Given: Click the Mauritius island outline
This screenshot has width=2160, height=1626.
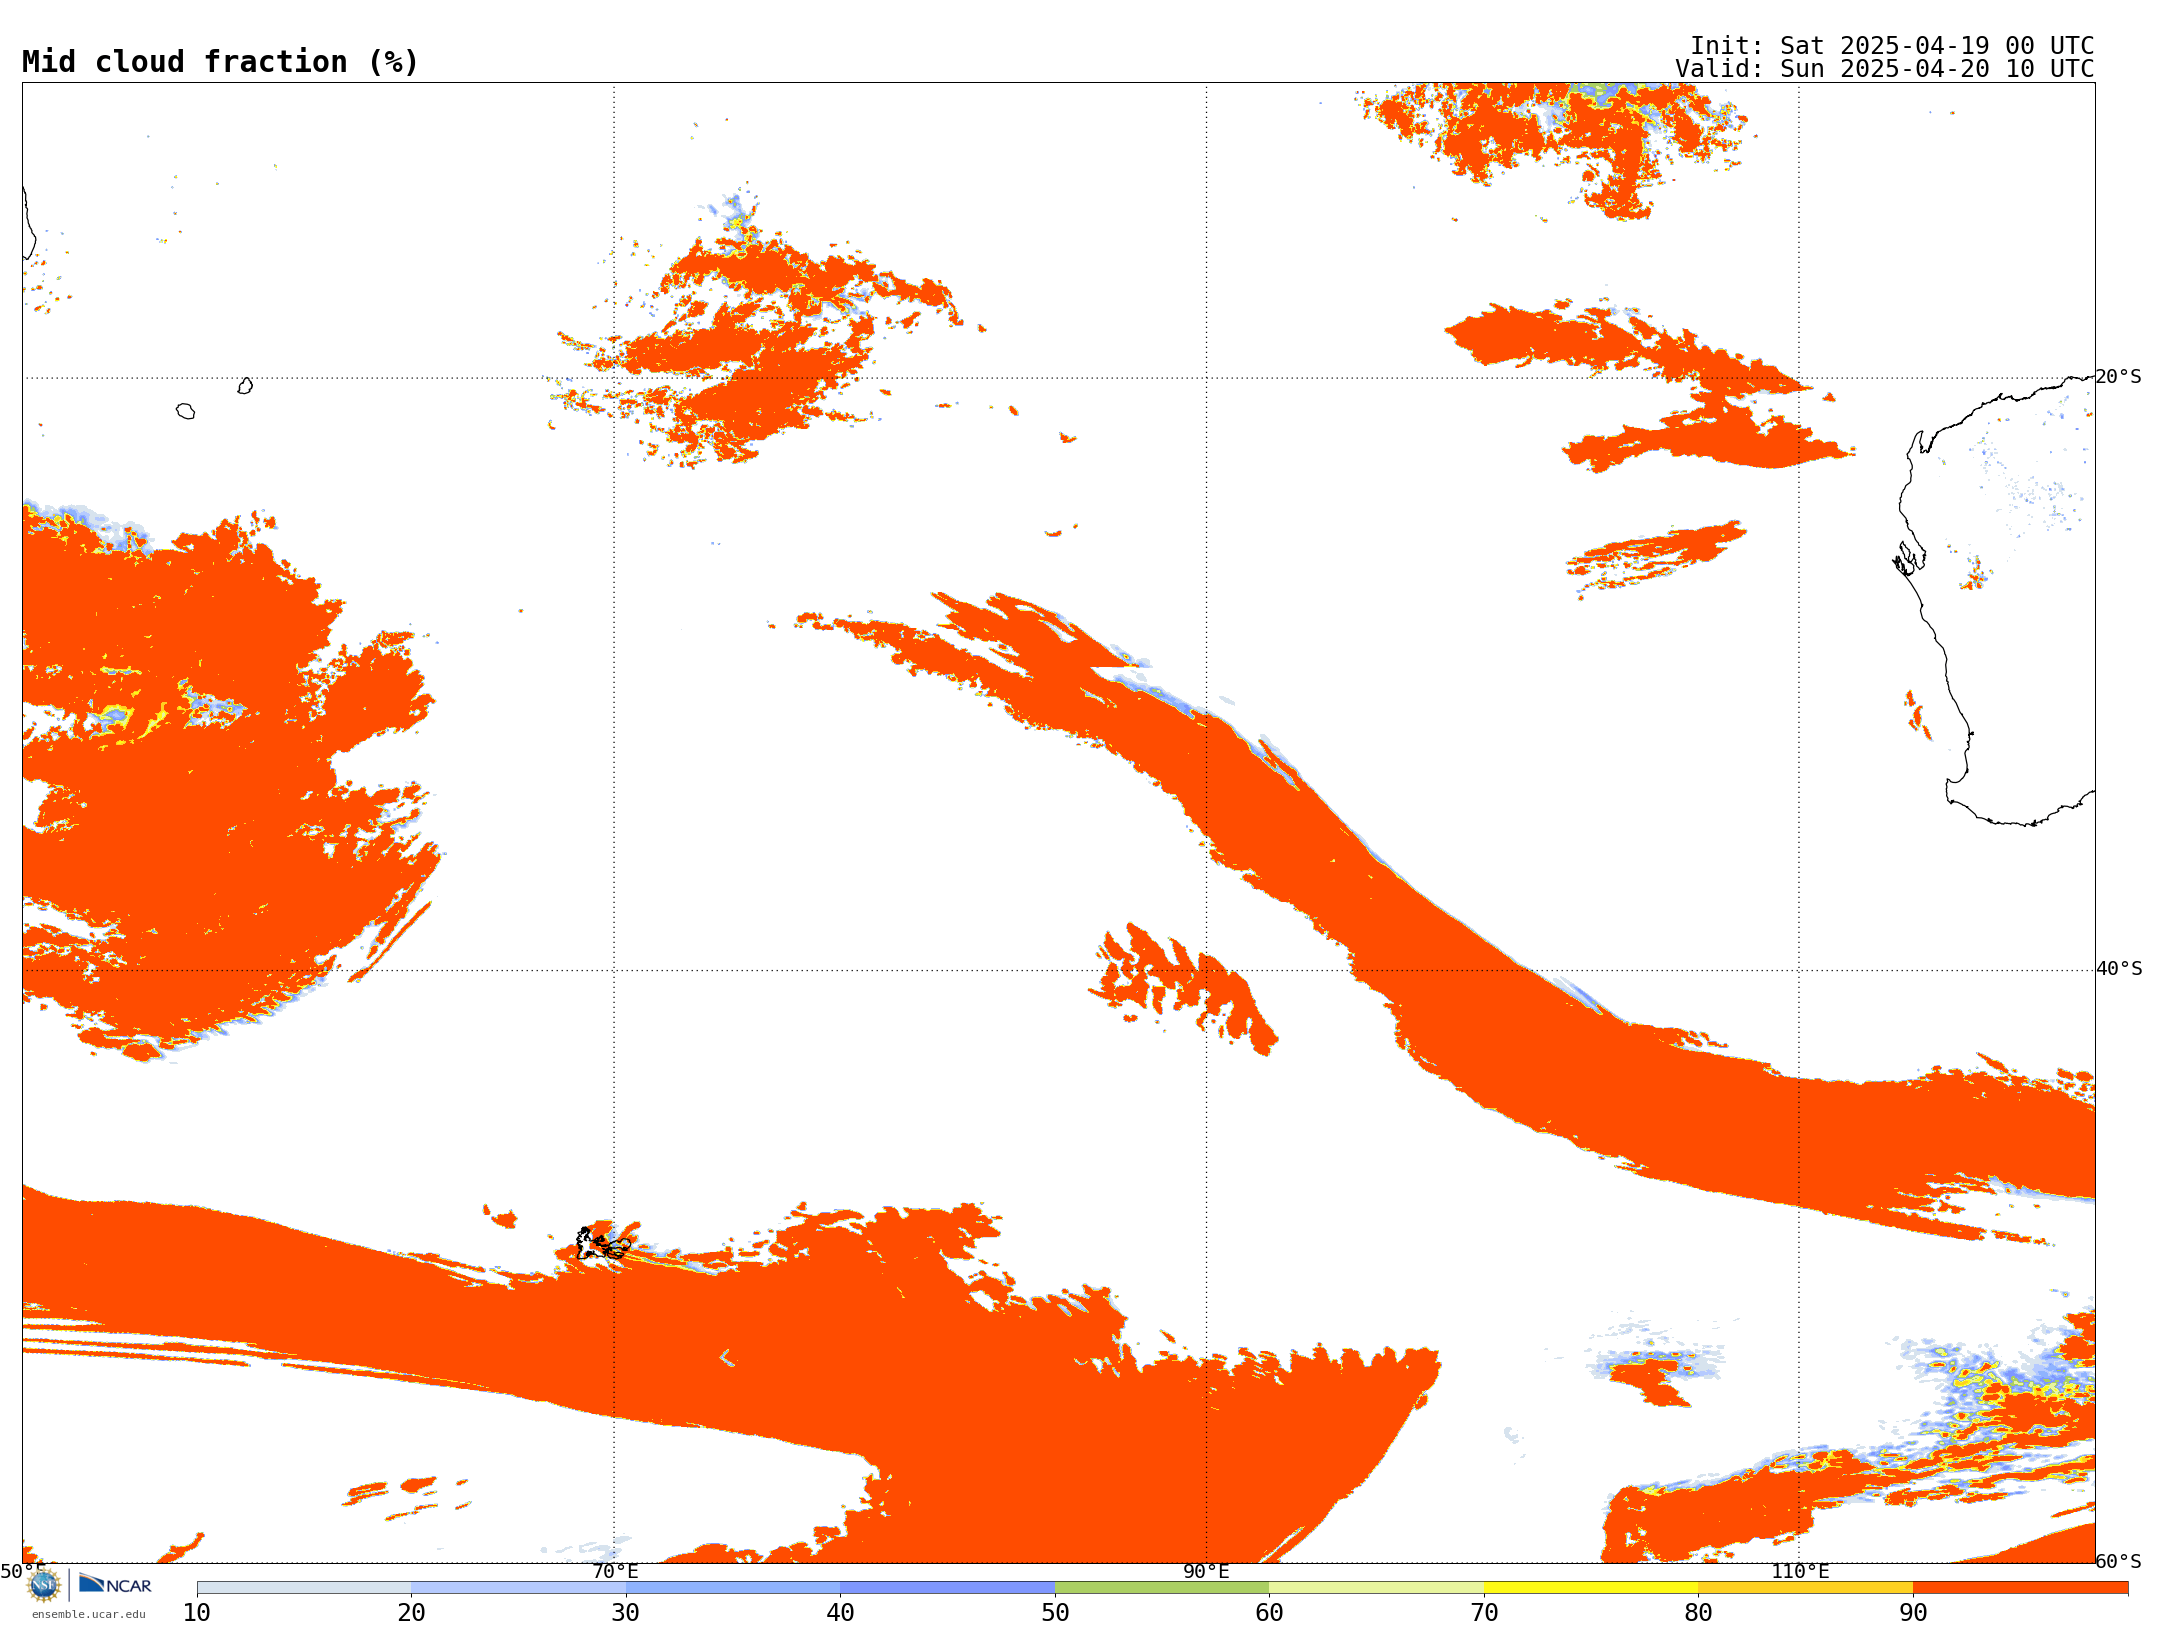Looking at the screenshot, I should [245, 386].
